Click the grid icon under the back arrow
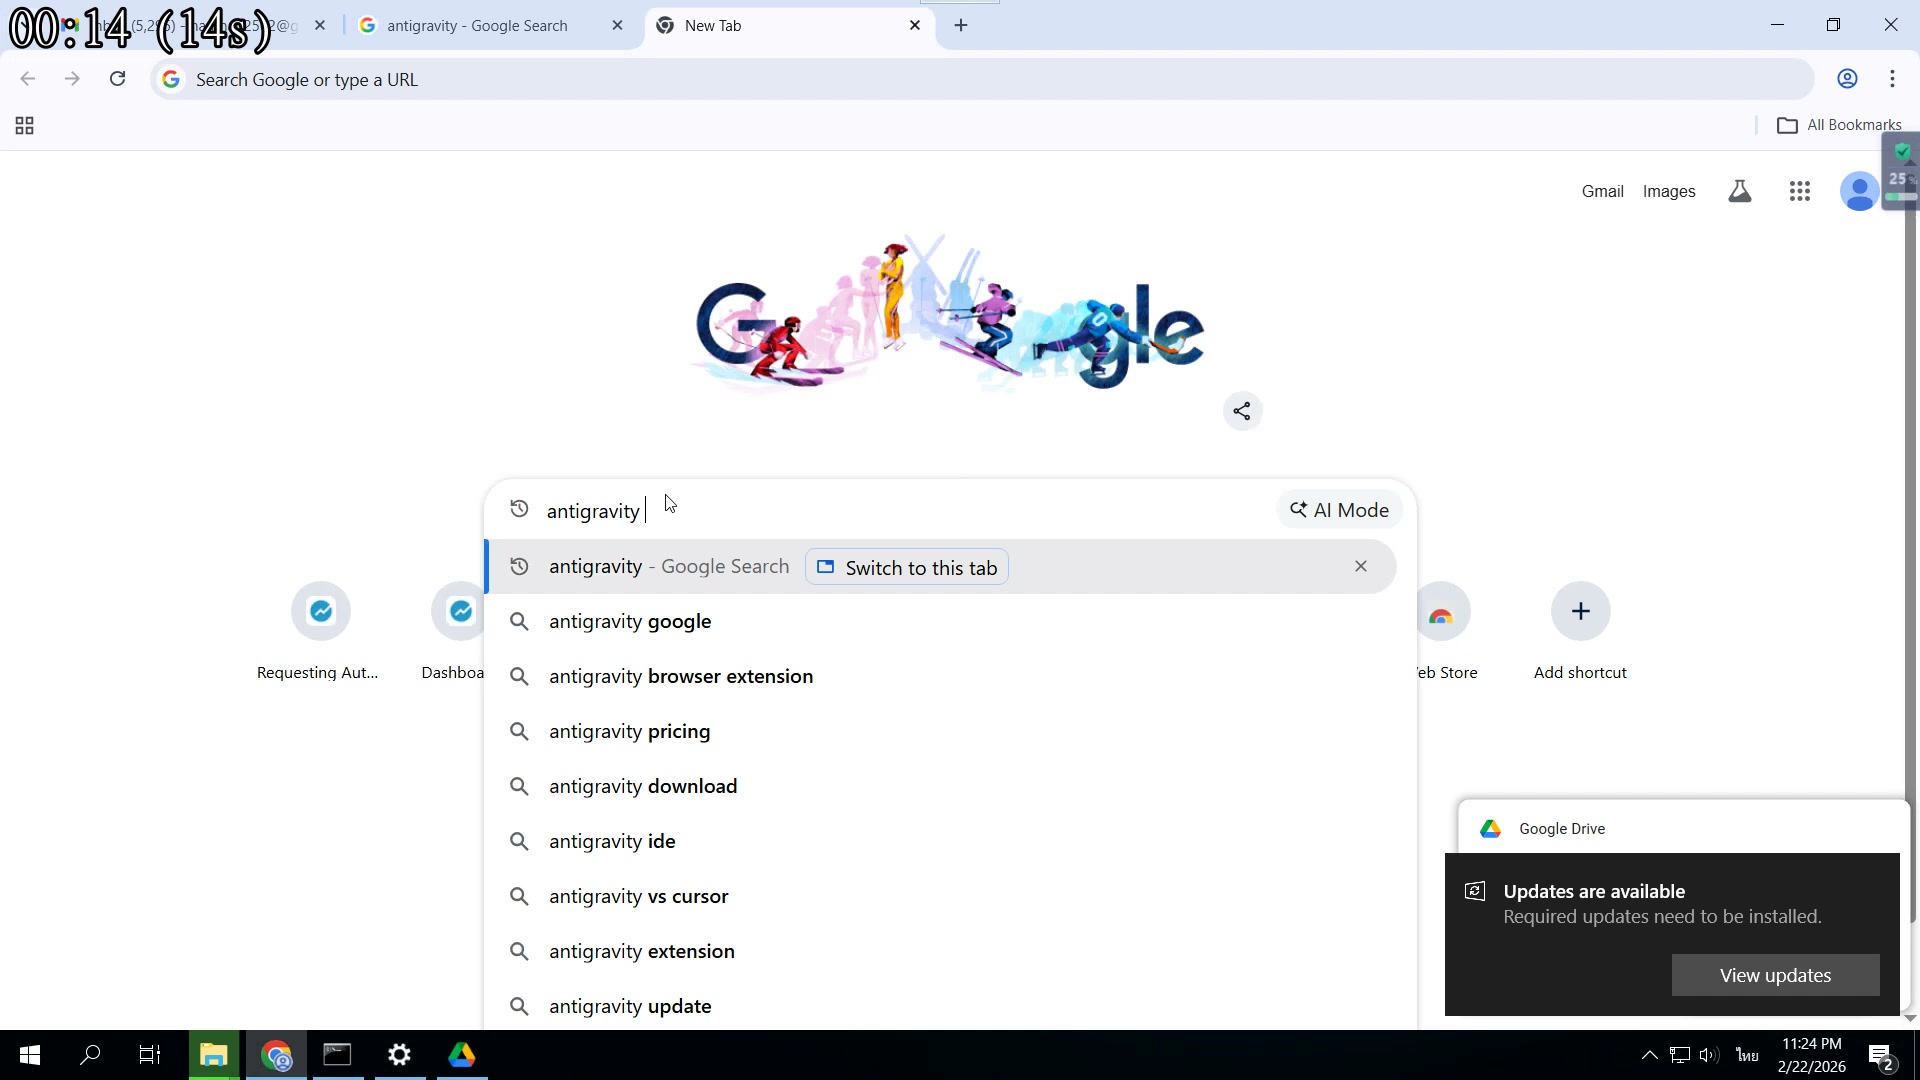This screenshot has height=1080, width=1920. point(23,125)
